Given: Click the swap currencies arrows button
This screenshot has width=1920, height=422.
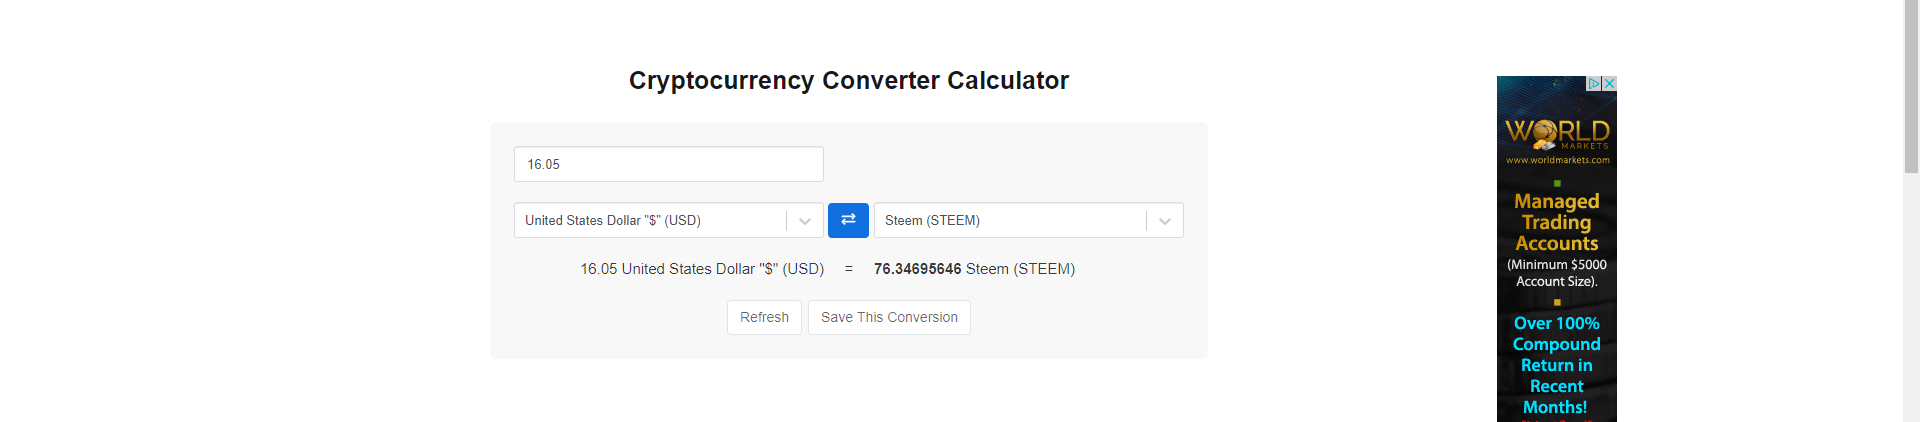Looking at the screenshot, I should [848, 220].
